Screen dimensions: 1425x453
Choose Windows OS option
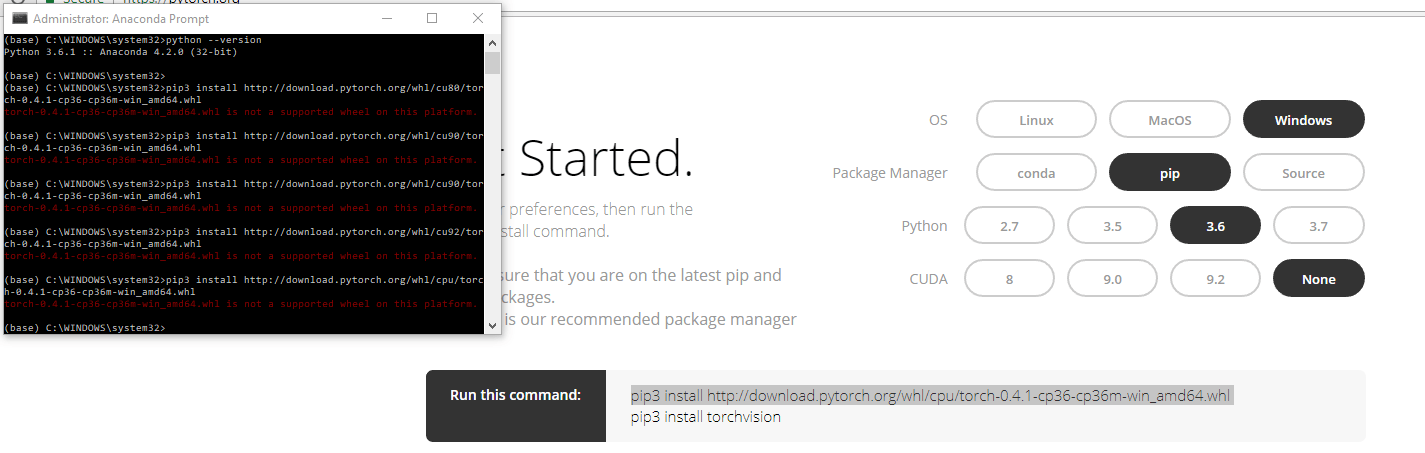tap(1303, 120)
